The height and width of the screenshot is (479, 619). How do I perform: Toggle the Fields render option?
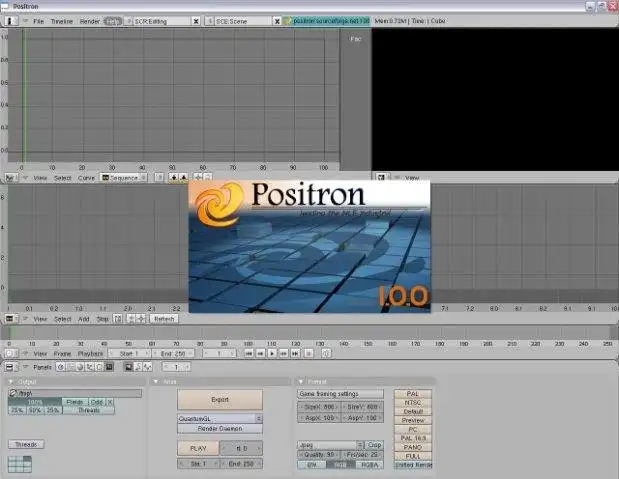(74, 402)
